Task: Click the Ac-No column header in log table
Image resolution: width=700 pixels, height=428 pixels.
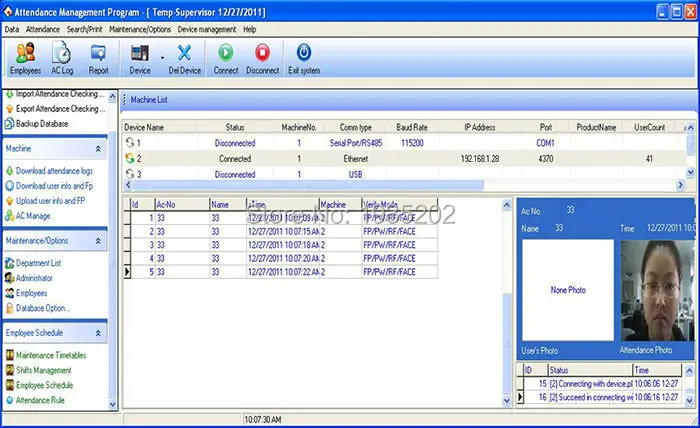Action: click(182, 205)
